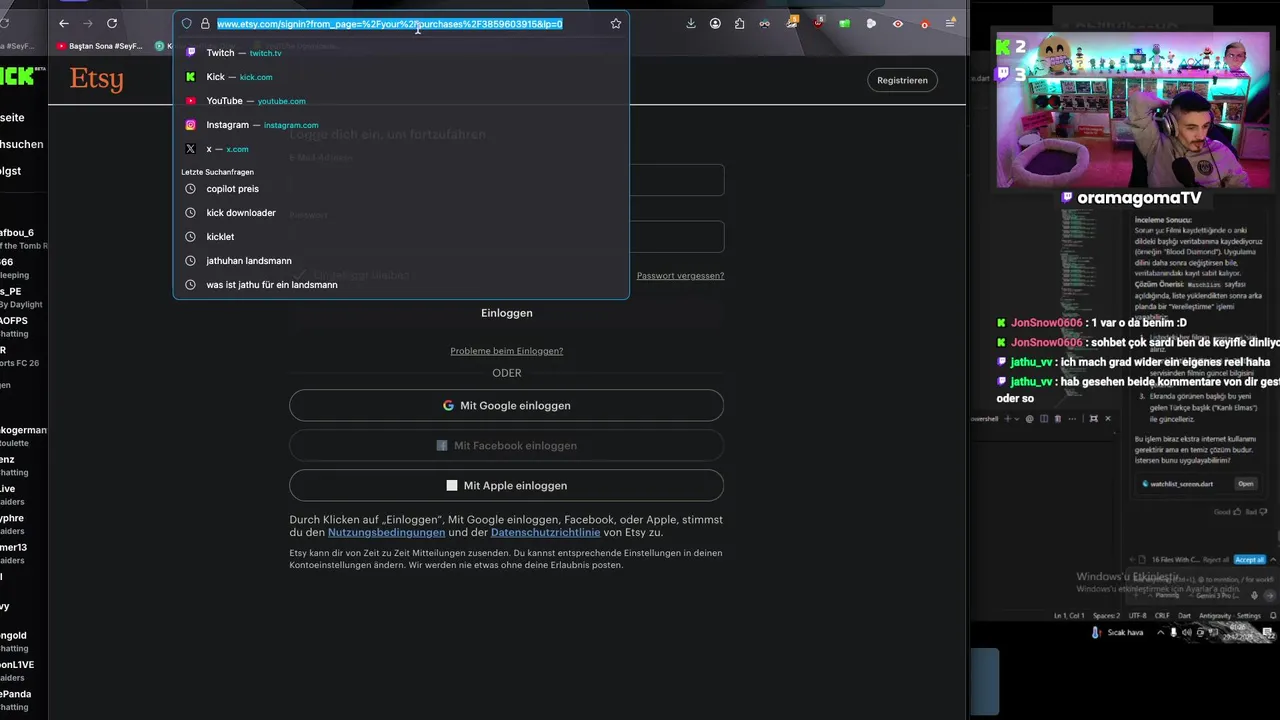Select the Twitch suggestion in the address dropdown
The height and width of the screenshot is (720, 1280).
401,53
